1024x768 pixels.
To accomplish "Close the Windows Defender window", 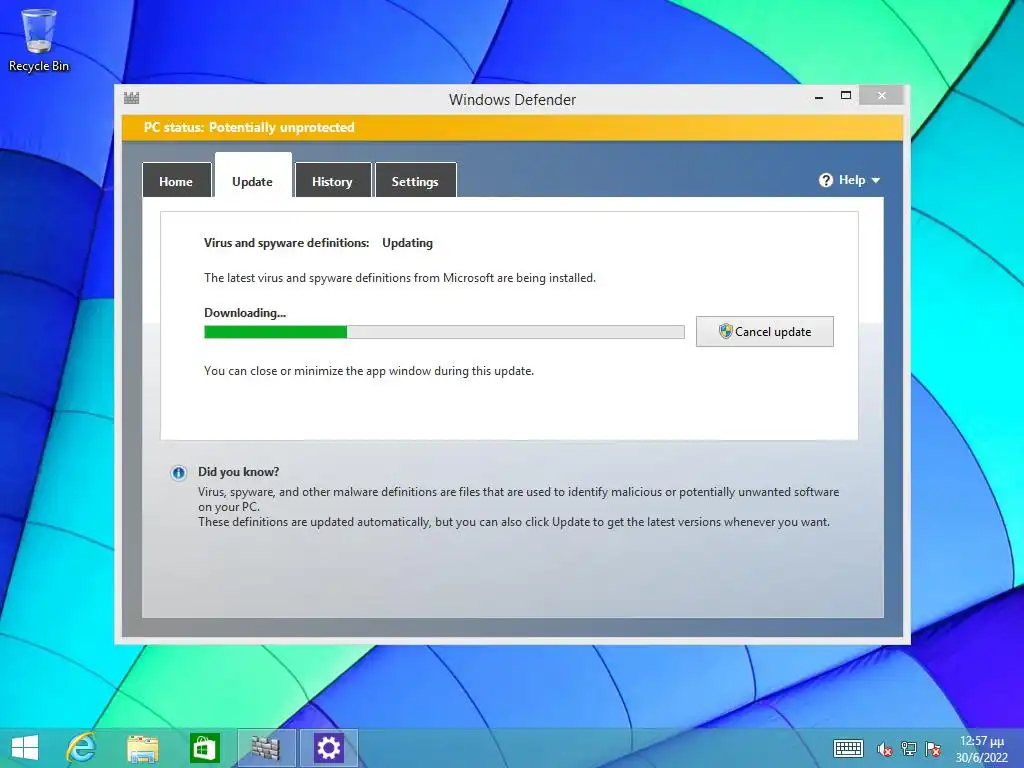I will coord(882,95).
